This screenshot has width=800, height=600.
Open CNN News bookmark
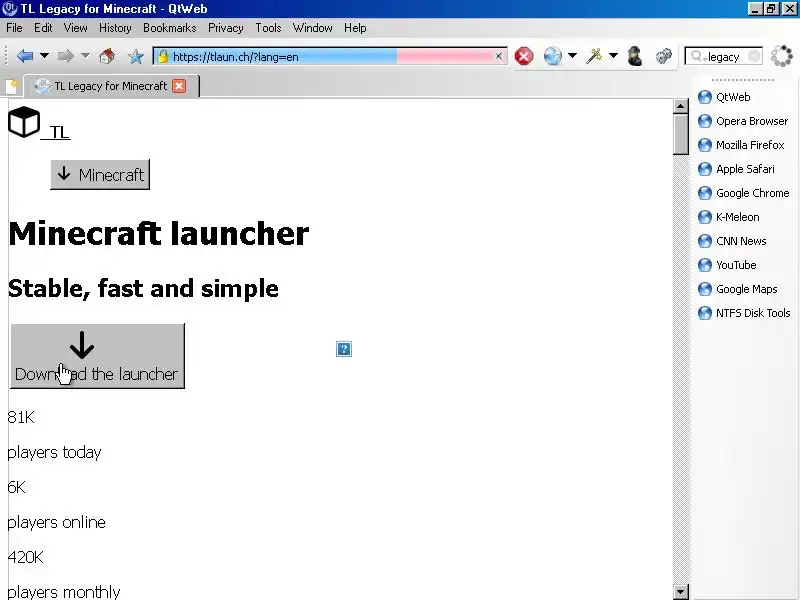coord(732,241)
